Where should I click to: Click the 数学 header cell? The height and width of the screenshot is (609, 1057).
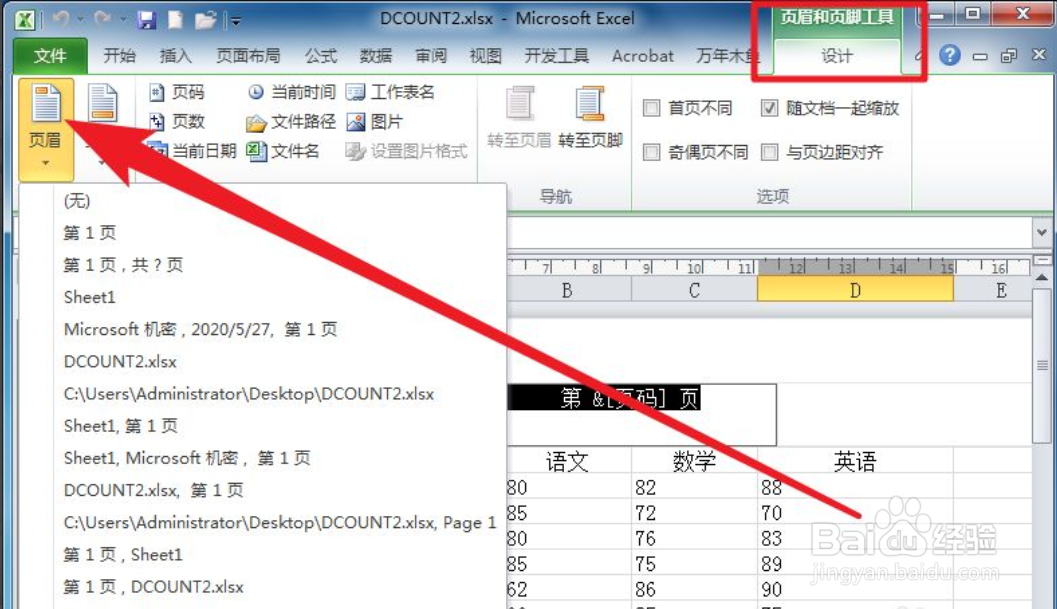(694, 461)
